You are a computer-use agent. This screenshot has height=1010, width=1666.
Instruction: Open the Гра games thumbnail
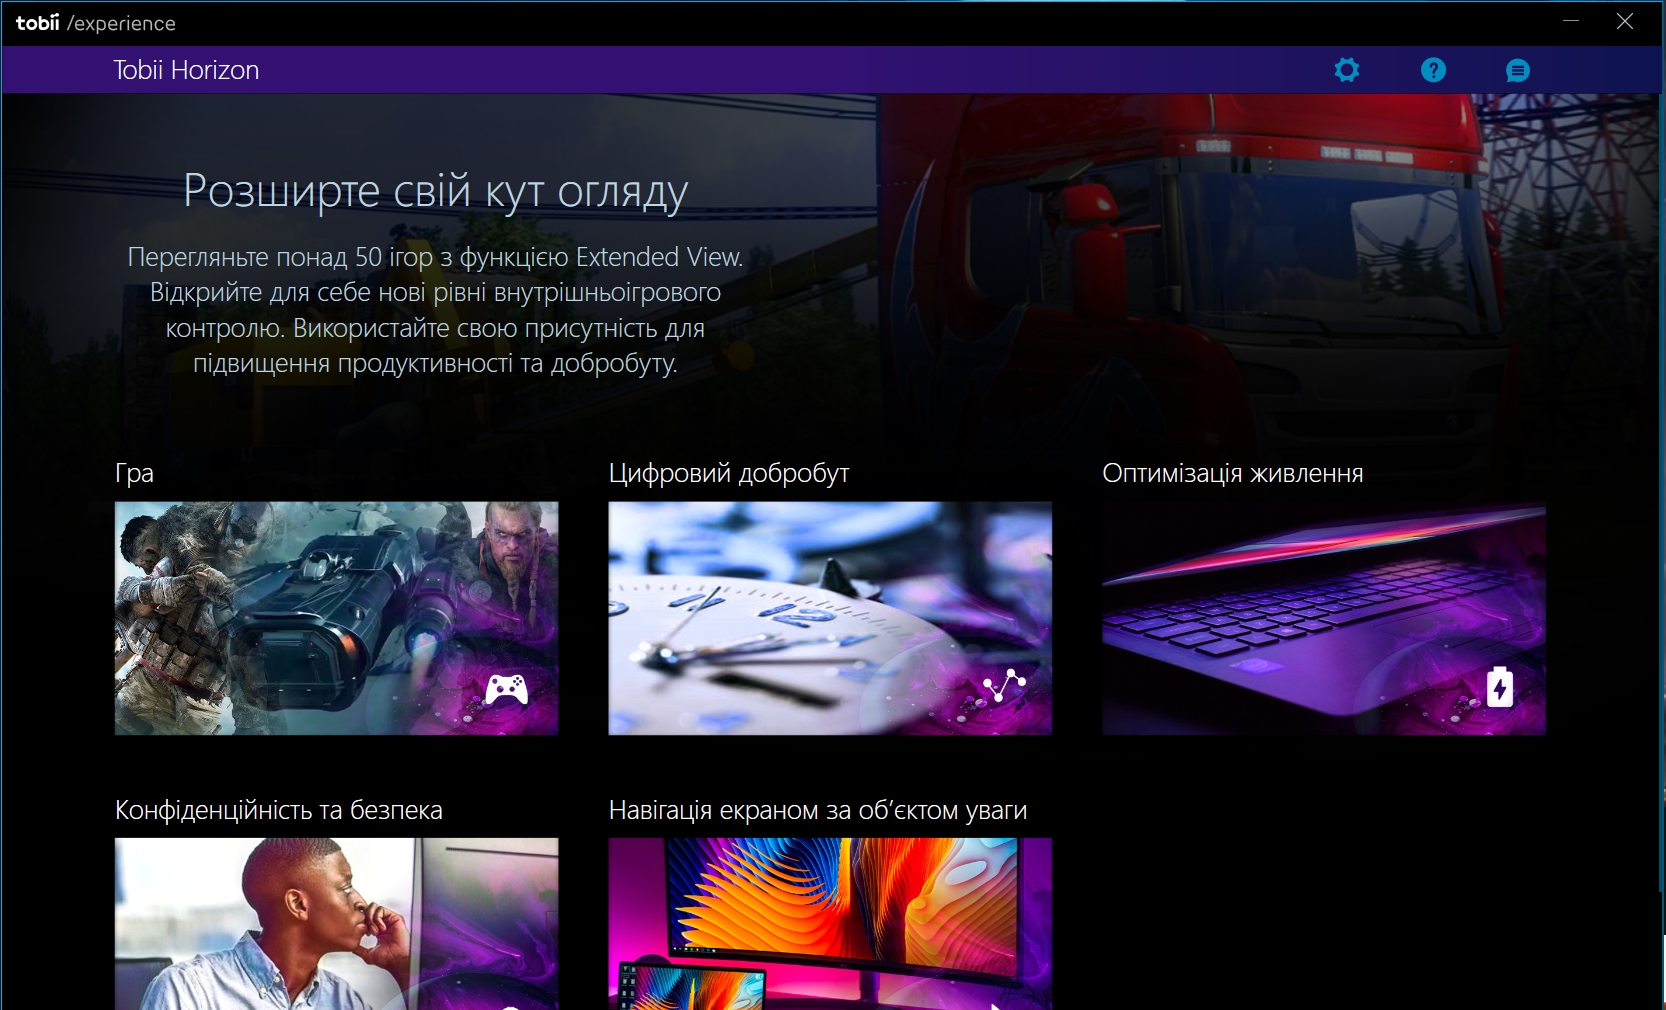[x=336, y=618]
